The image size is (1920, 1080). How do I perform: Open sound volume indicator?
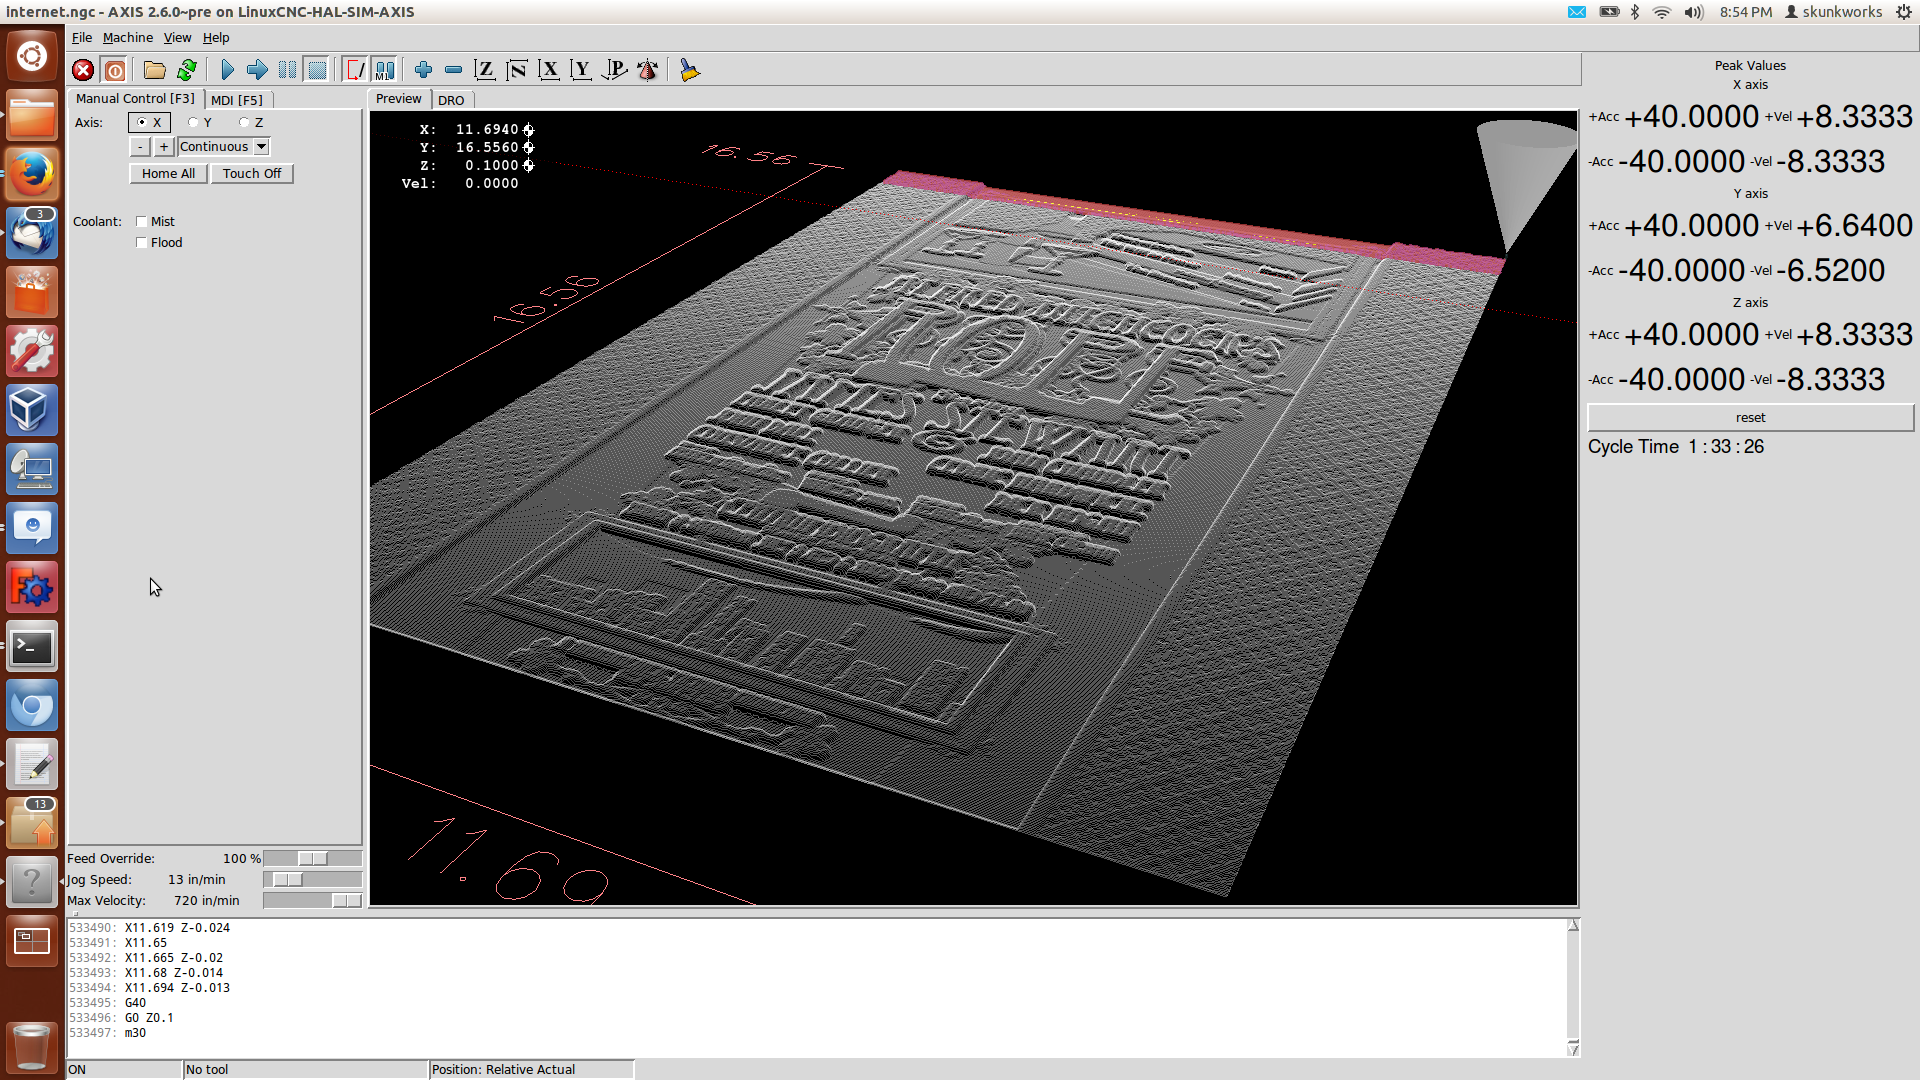click(1693, 12)
